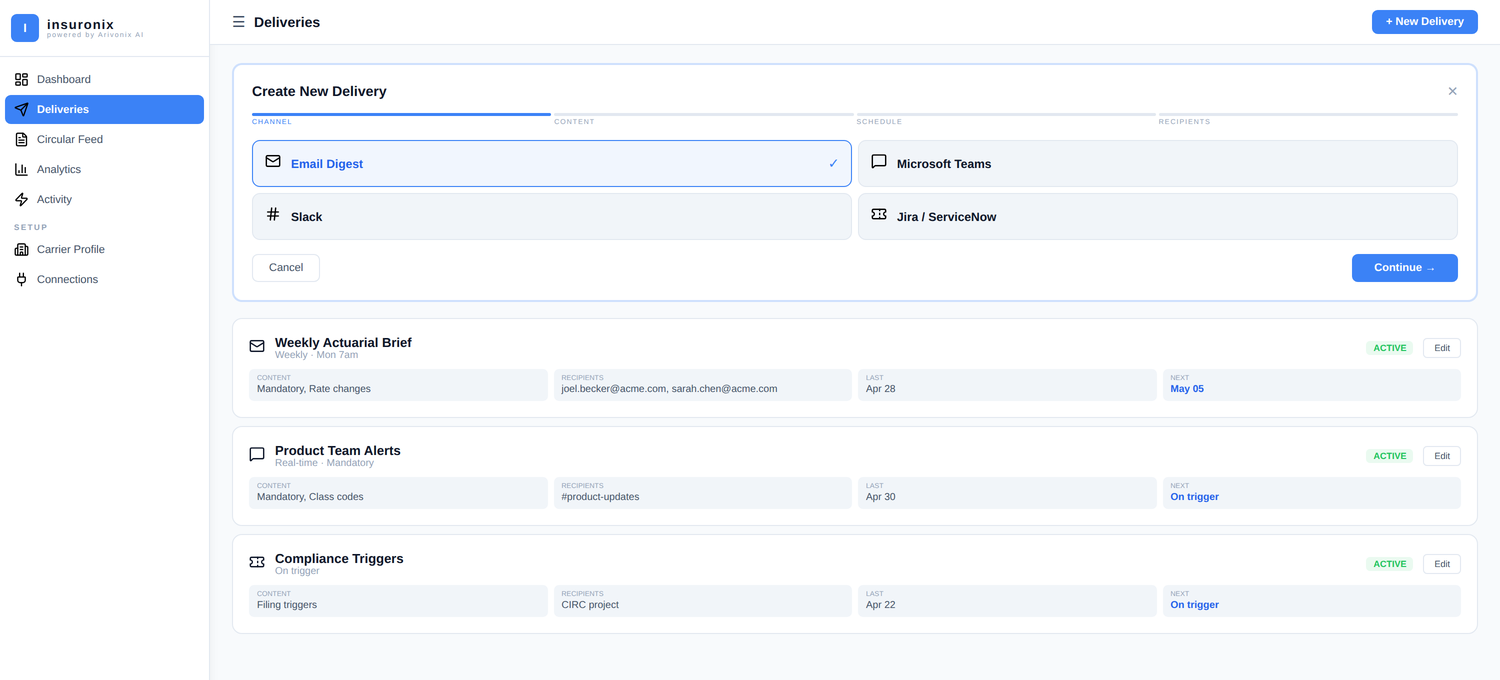Open the Circular Feed page
Screen dimensions: 1500x680
tap(104, 139)
